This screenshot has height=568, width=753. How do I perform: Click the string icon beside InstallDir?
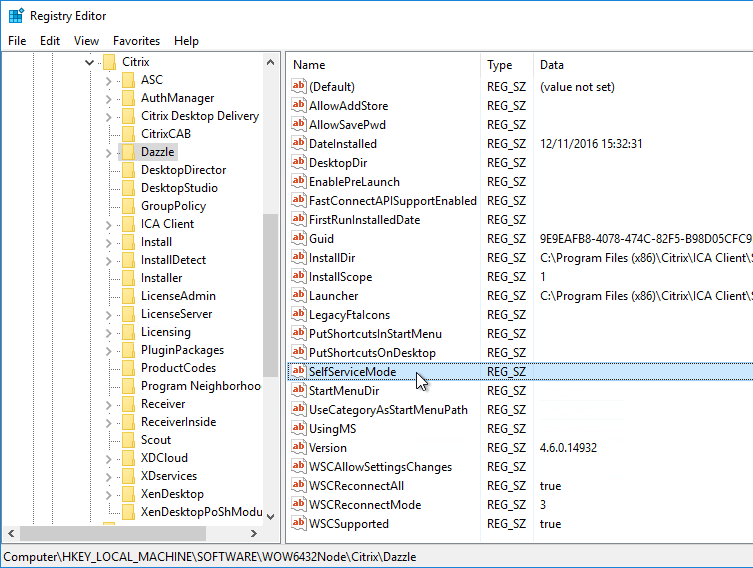pos(299,257)
